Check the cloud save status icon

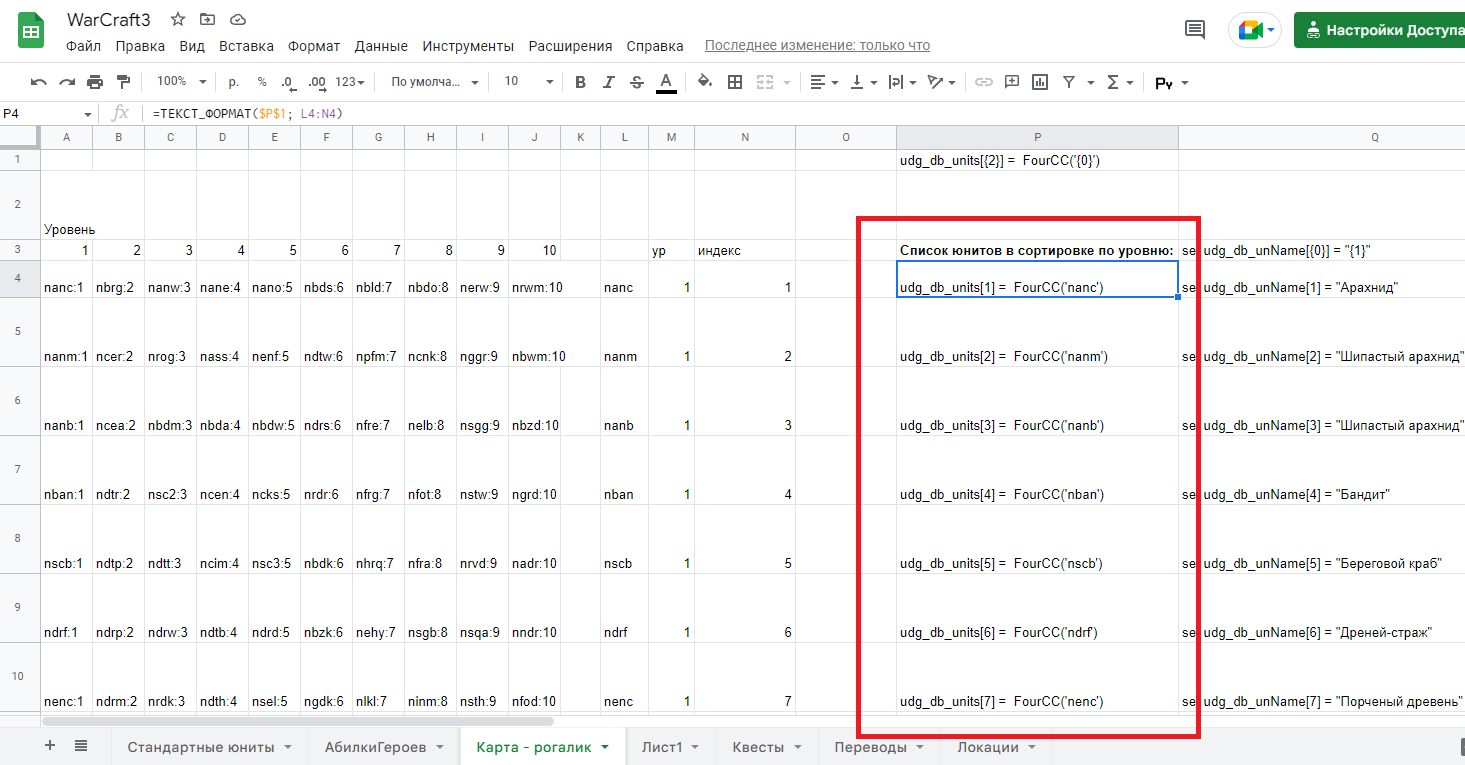[x=237, y=19]
